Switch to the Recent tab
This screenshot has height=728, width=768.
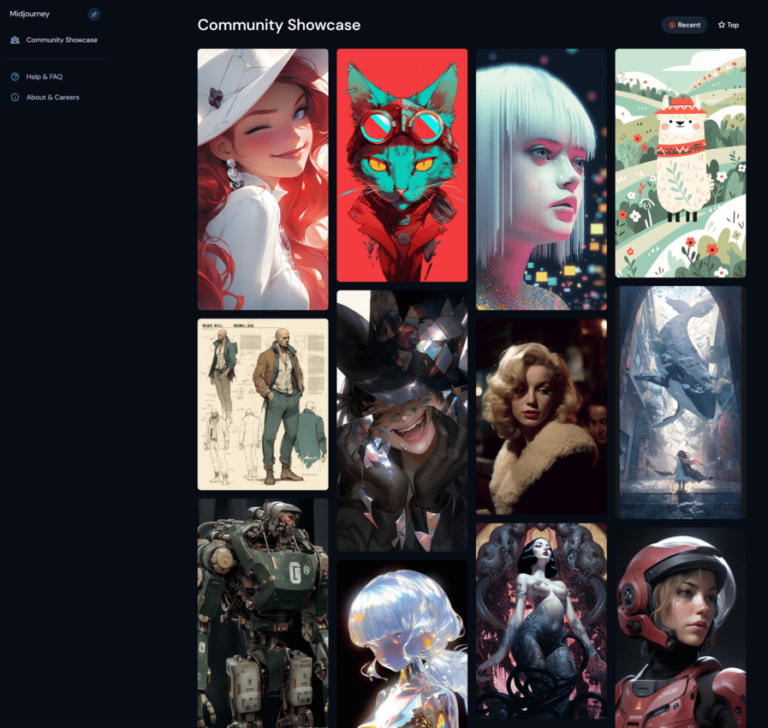[x=684, y=25]
